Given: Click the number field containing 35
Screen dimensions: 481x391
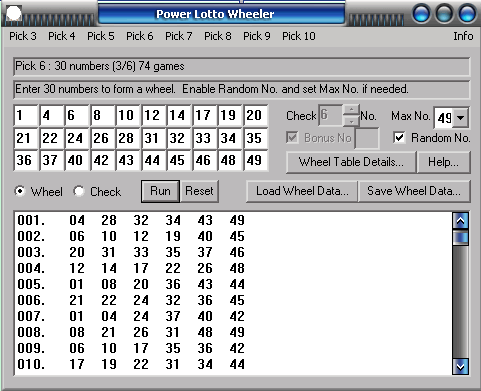Looking at the screenshot, I should 256,138.
